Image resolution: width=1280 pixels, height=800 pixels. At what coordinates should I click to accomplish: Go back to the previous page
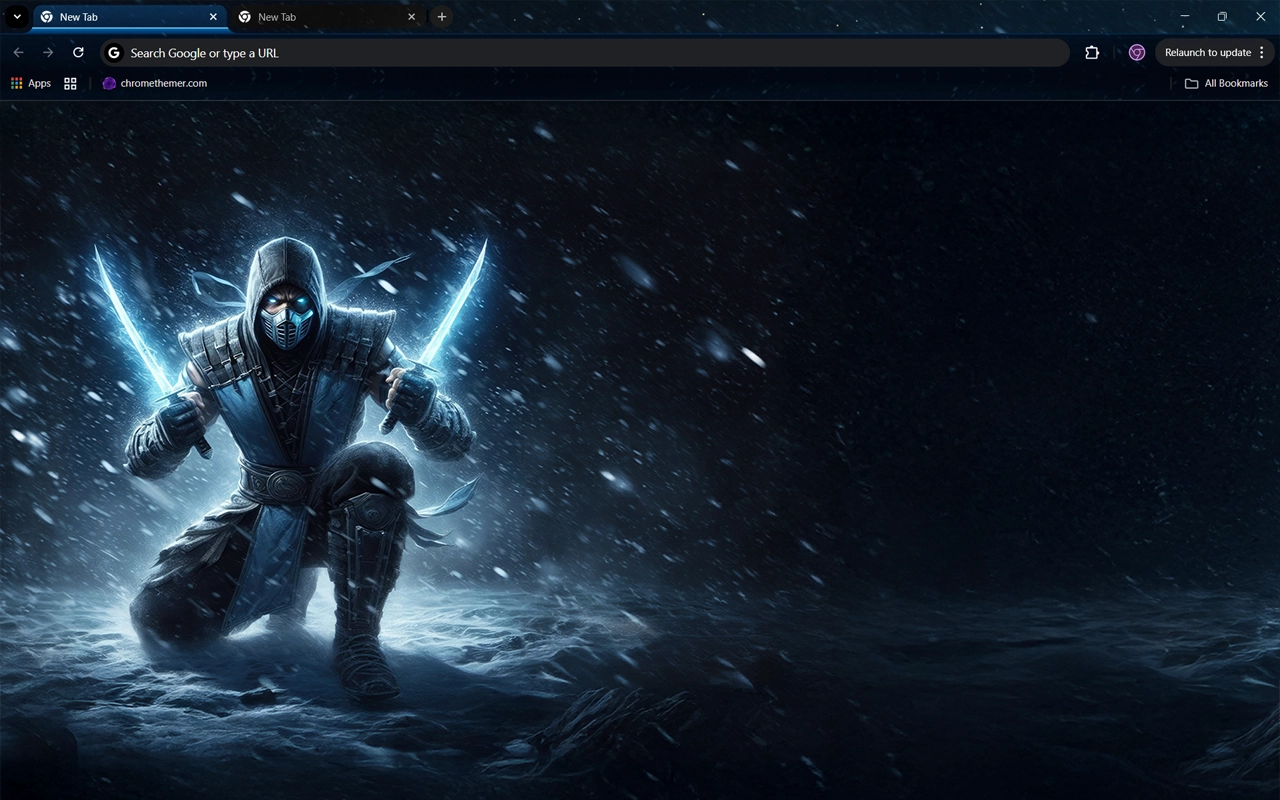click(18, 53)
